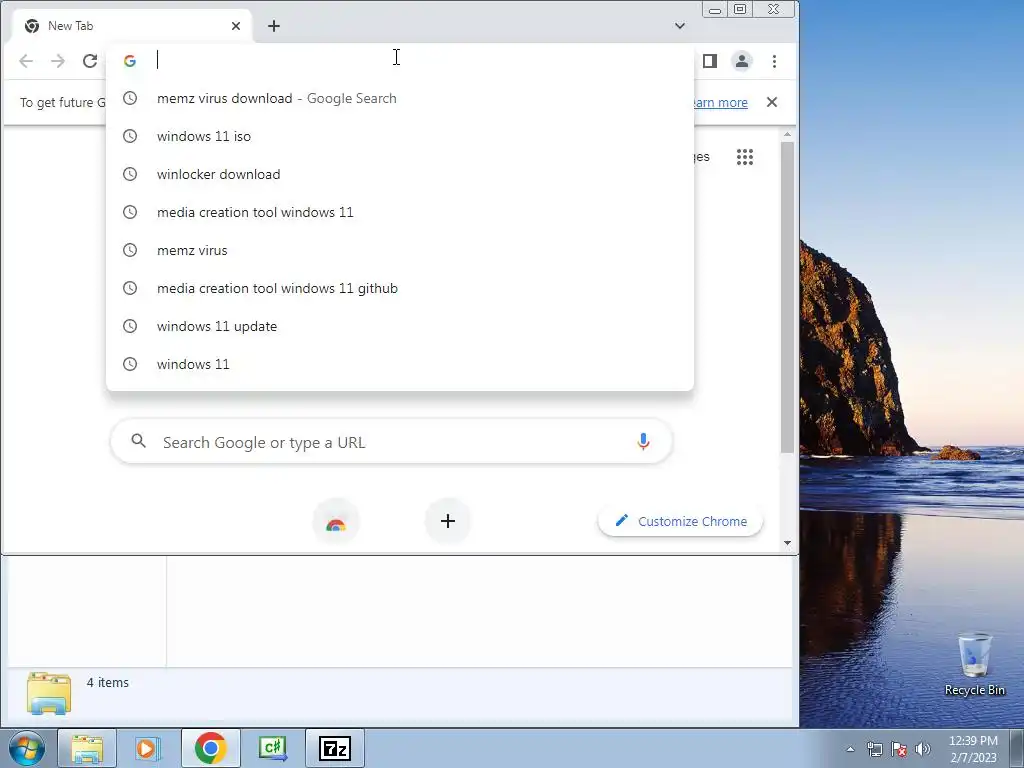Click the Google G icon in omnibox
1024x768 pixels.
pos(130,61)
